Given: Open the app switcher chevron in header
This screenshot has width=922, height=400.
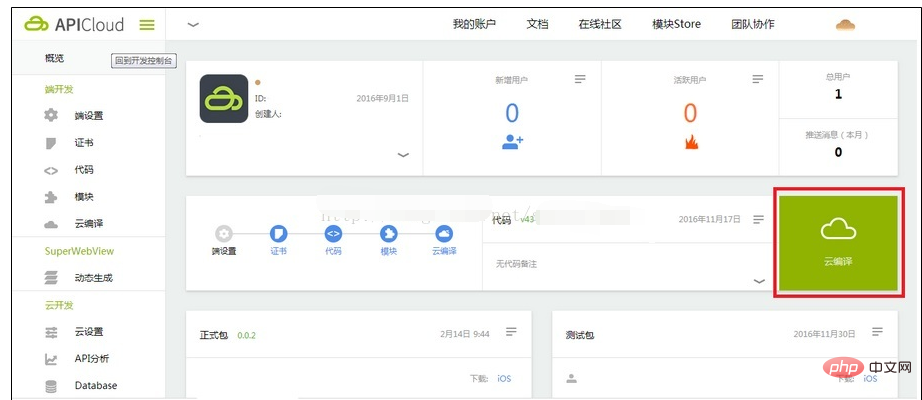Looking at the screenshot, I should [x=193, y=25].
